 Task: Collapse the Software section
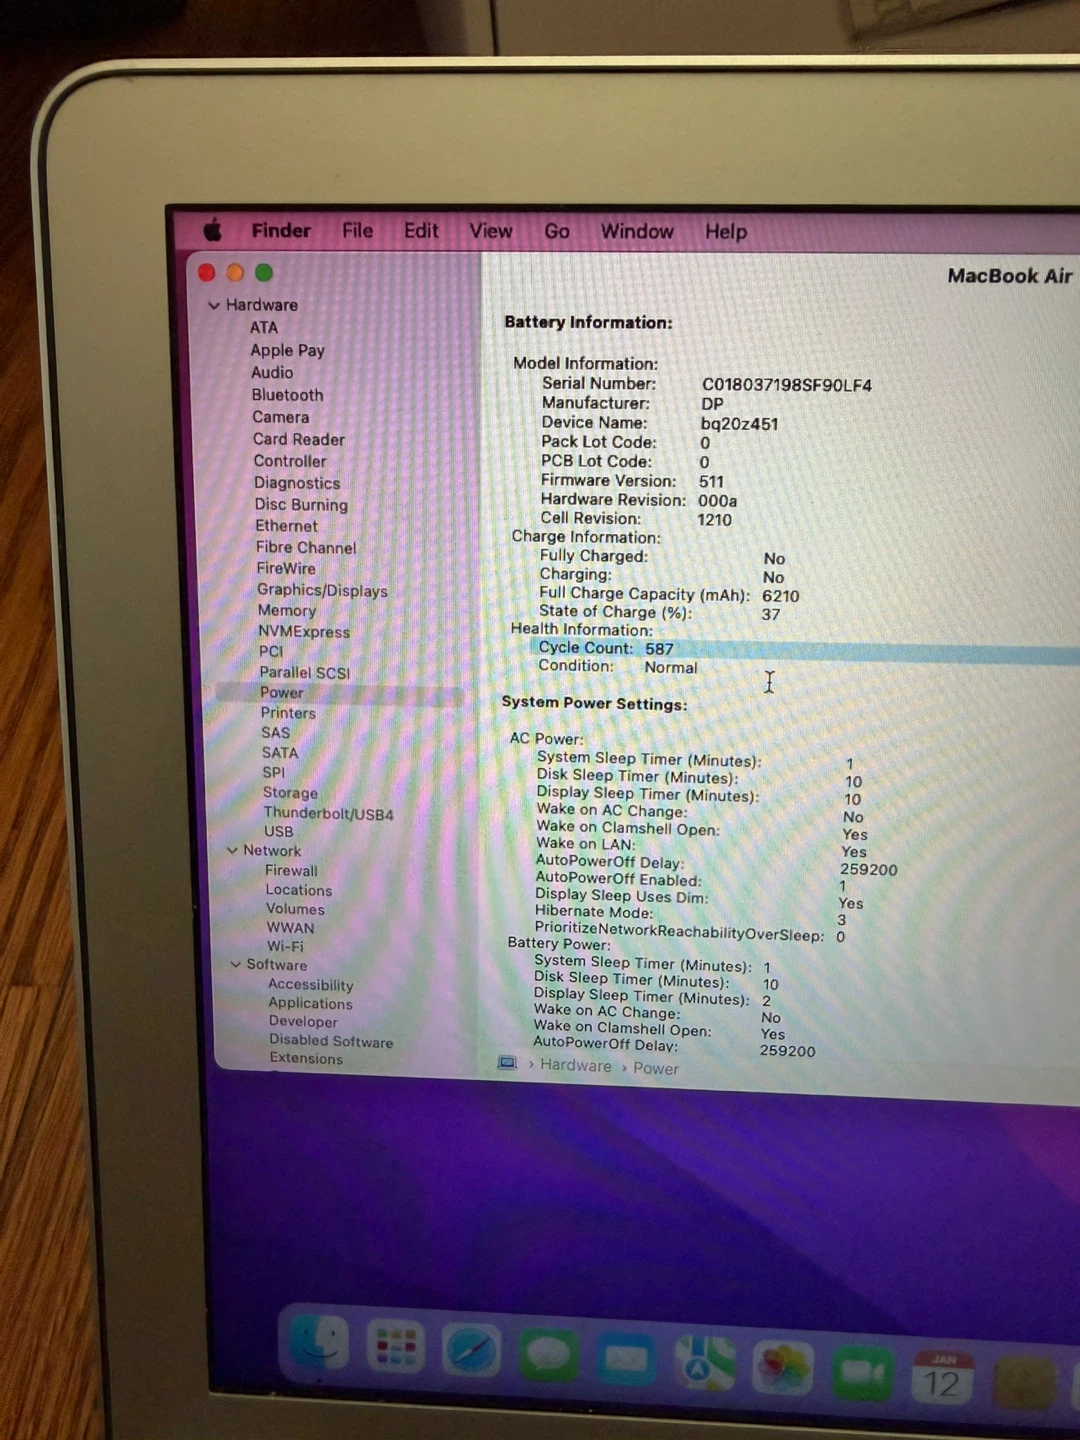coord(236,964)
